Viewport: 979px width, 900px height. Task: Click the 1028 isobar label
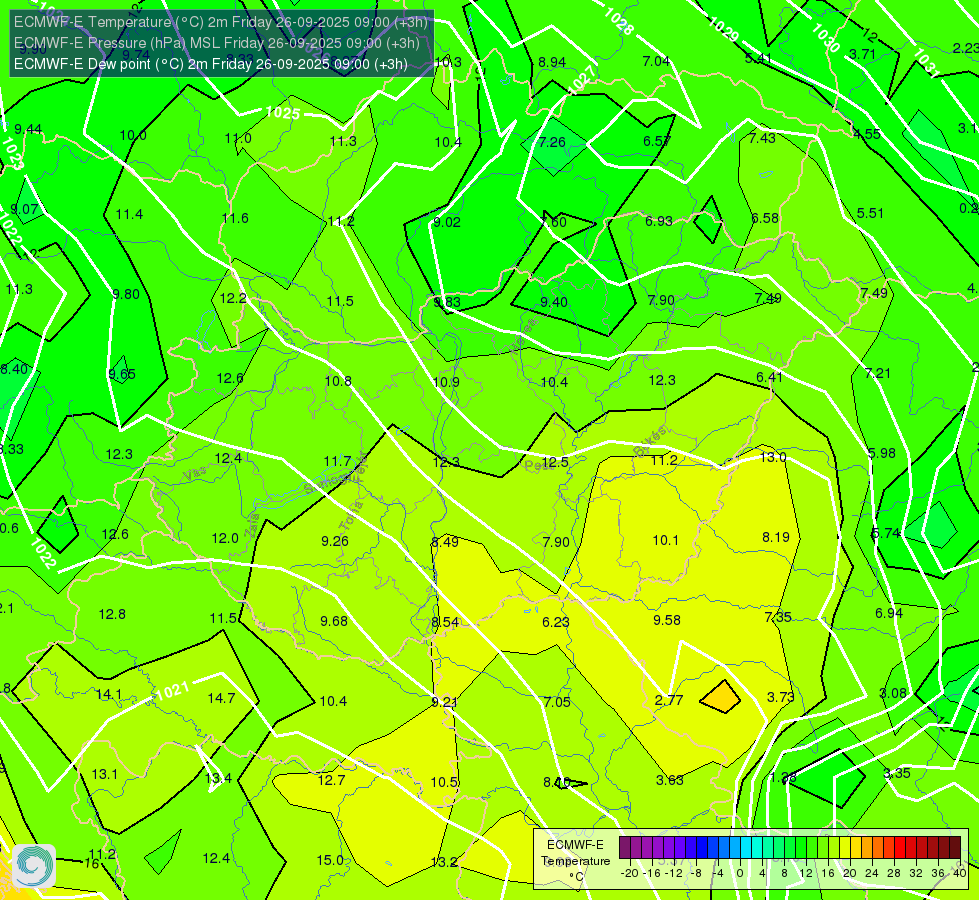(x=619, y=22)
